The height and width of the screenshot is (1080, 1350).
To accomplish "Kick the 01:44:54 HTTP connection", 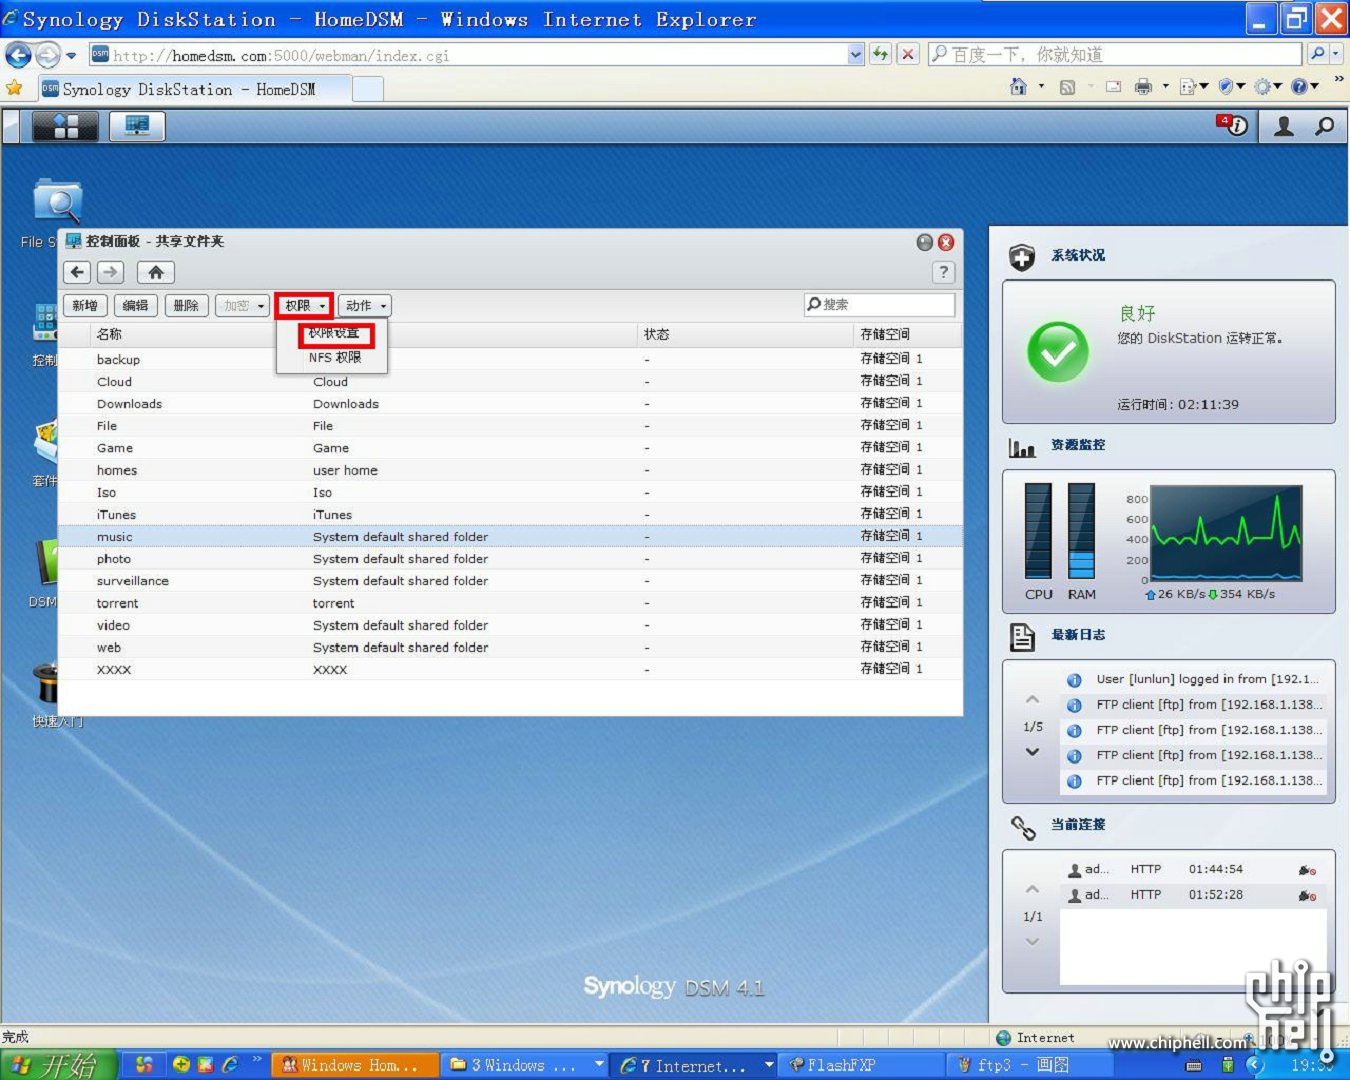I will 1307,870.
